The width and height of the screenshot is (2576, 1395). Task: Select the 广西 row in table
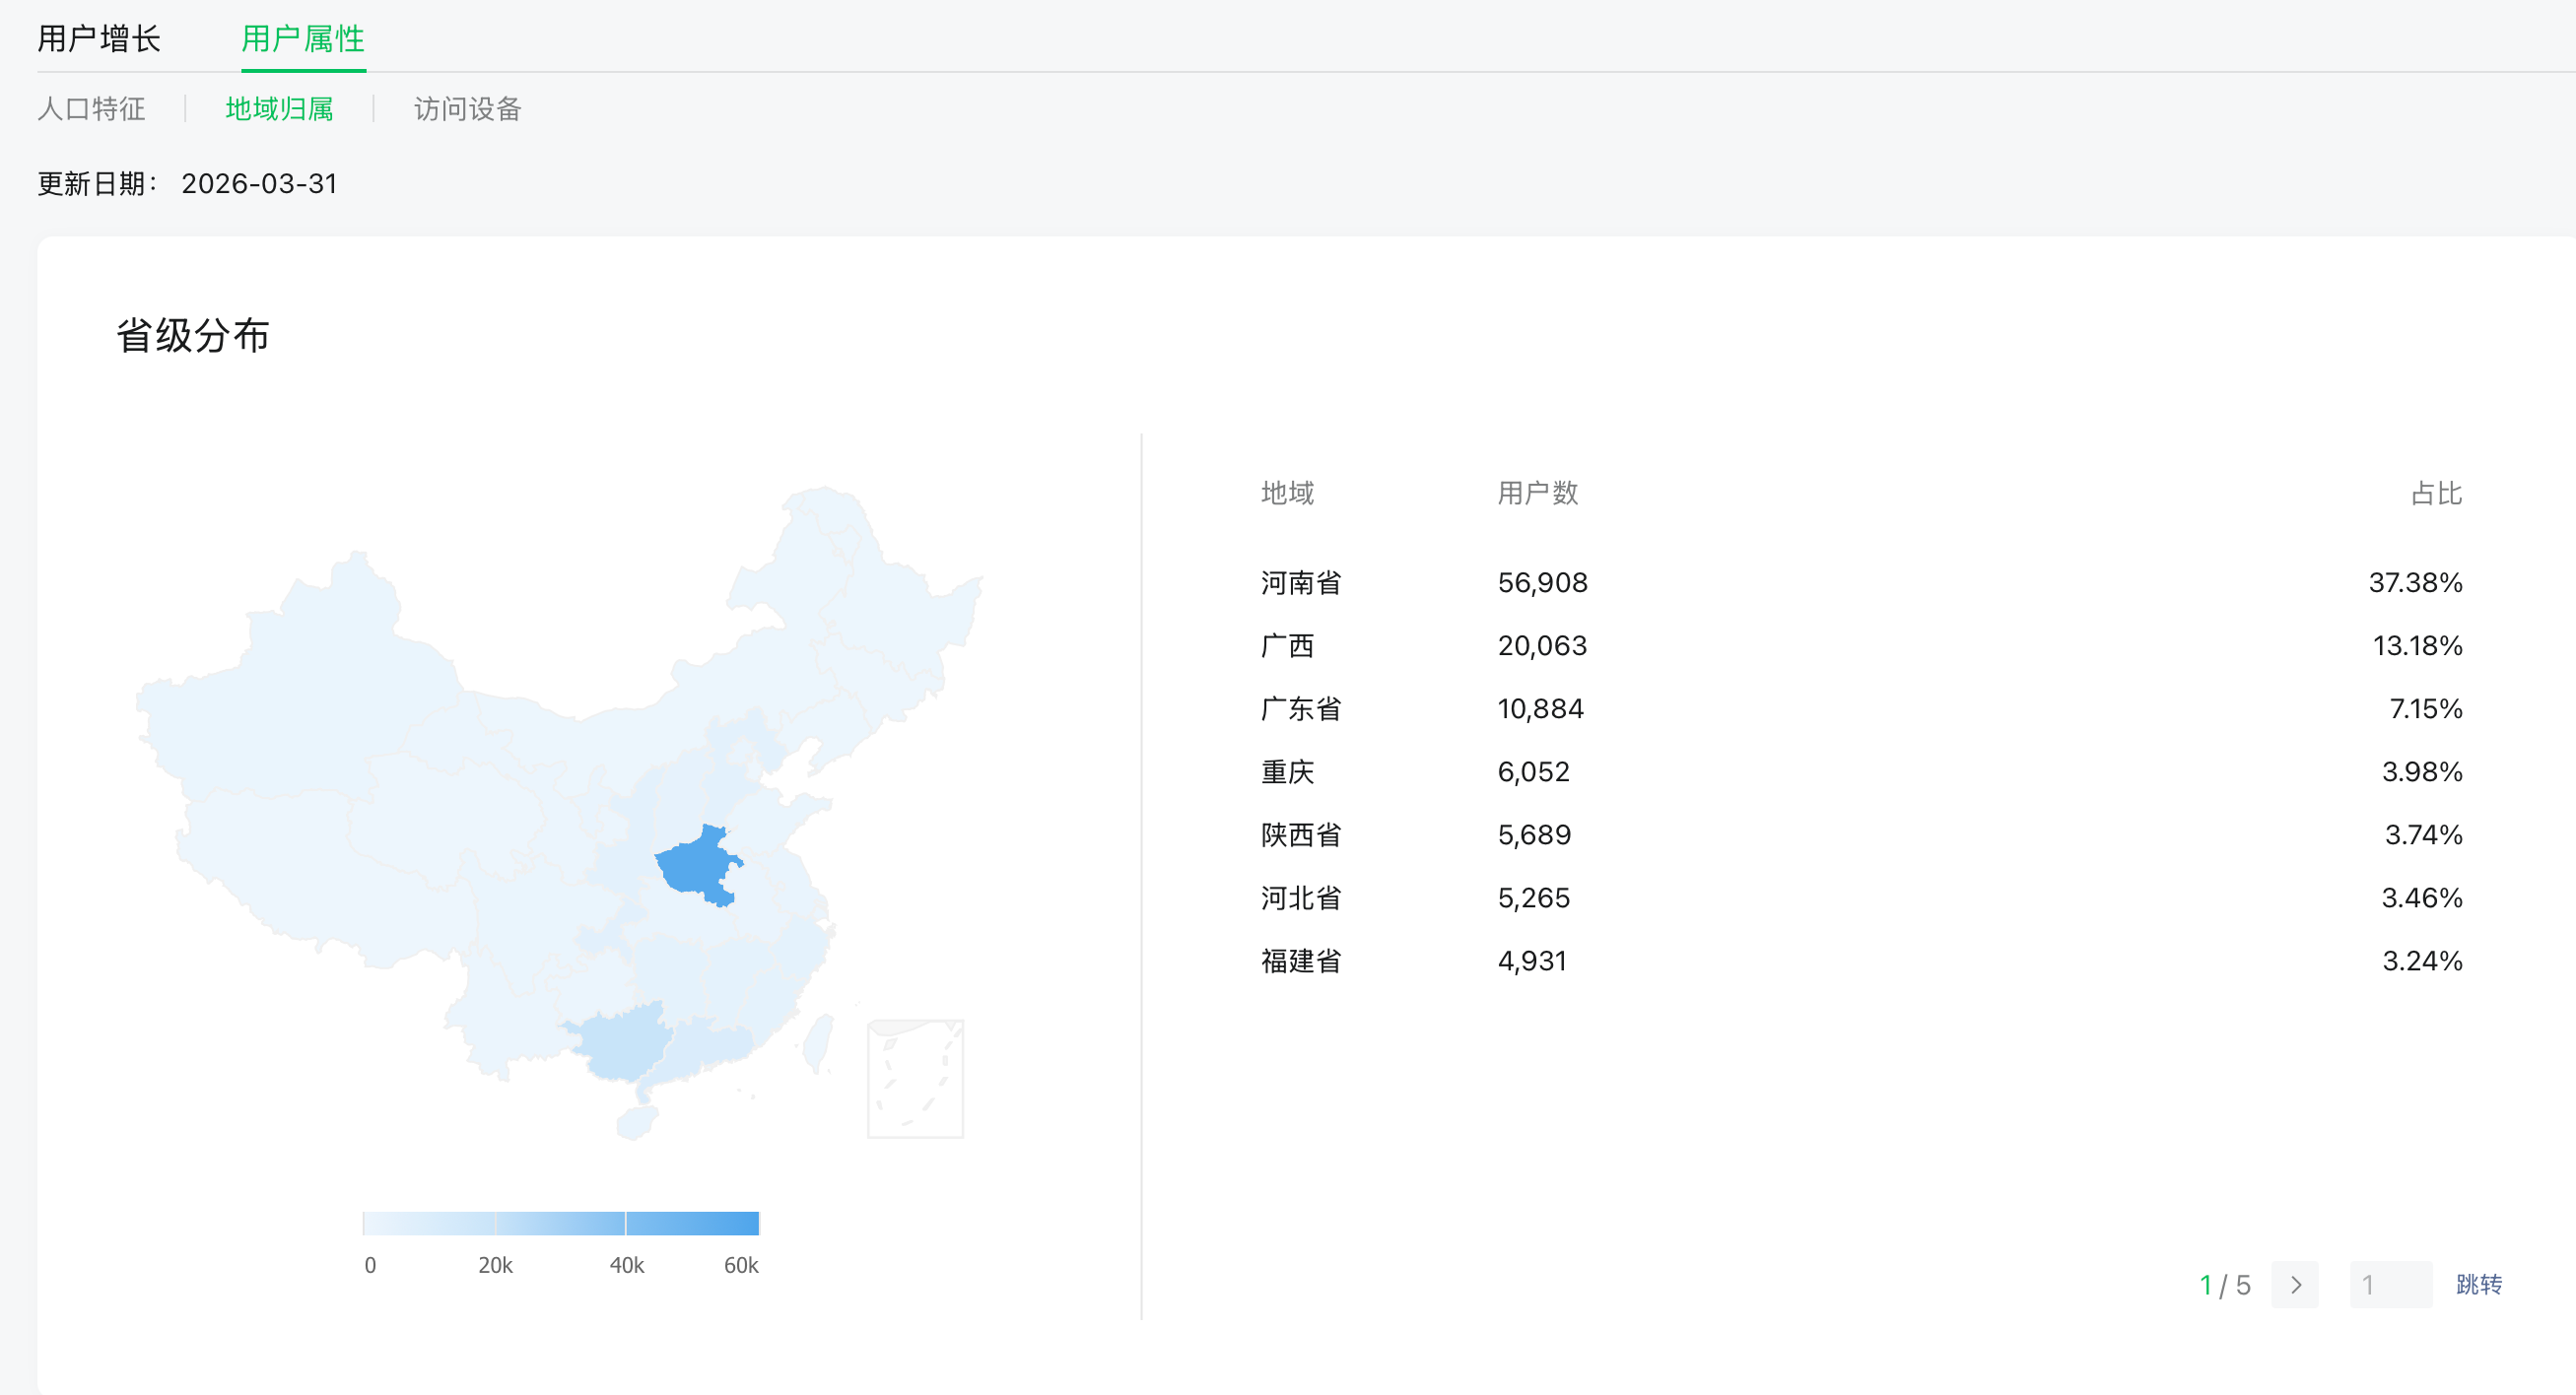(1287, 646)
